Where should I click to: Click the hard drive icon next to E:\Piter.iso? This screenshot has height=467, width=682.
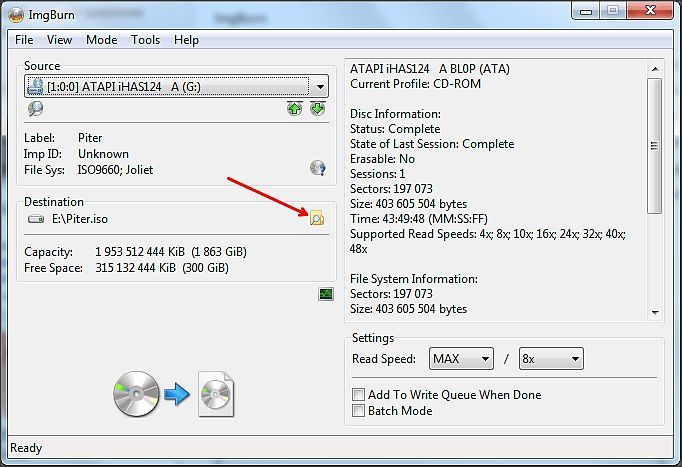pos(36,219)
